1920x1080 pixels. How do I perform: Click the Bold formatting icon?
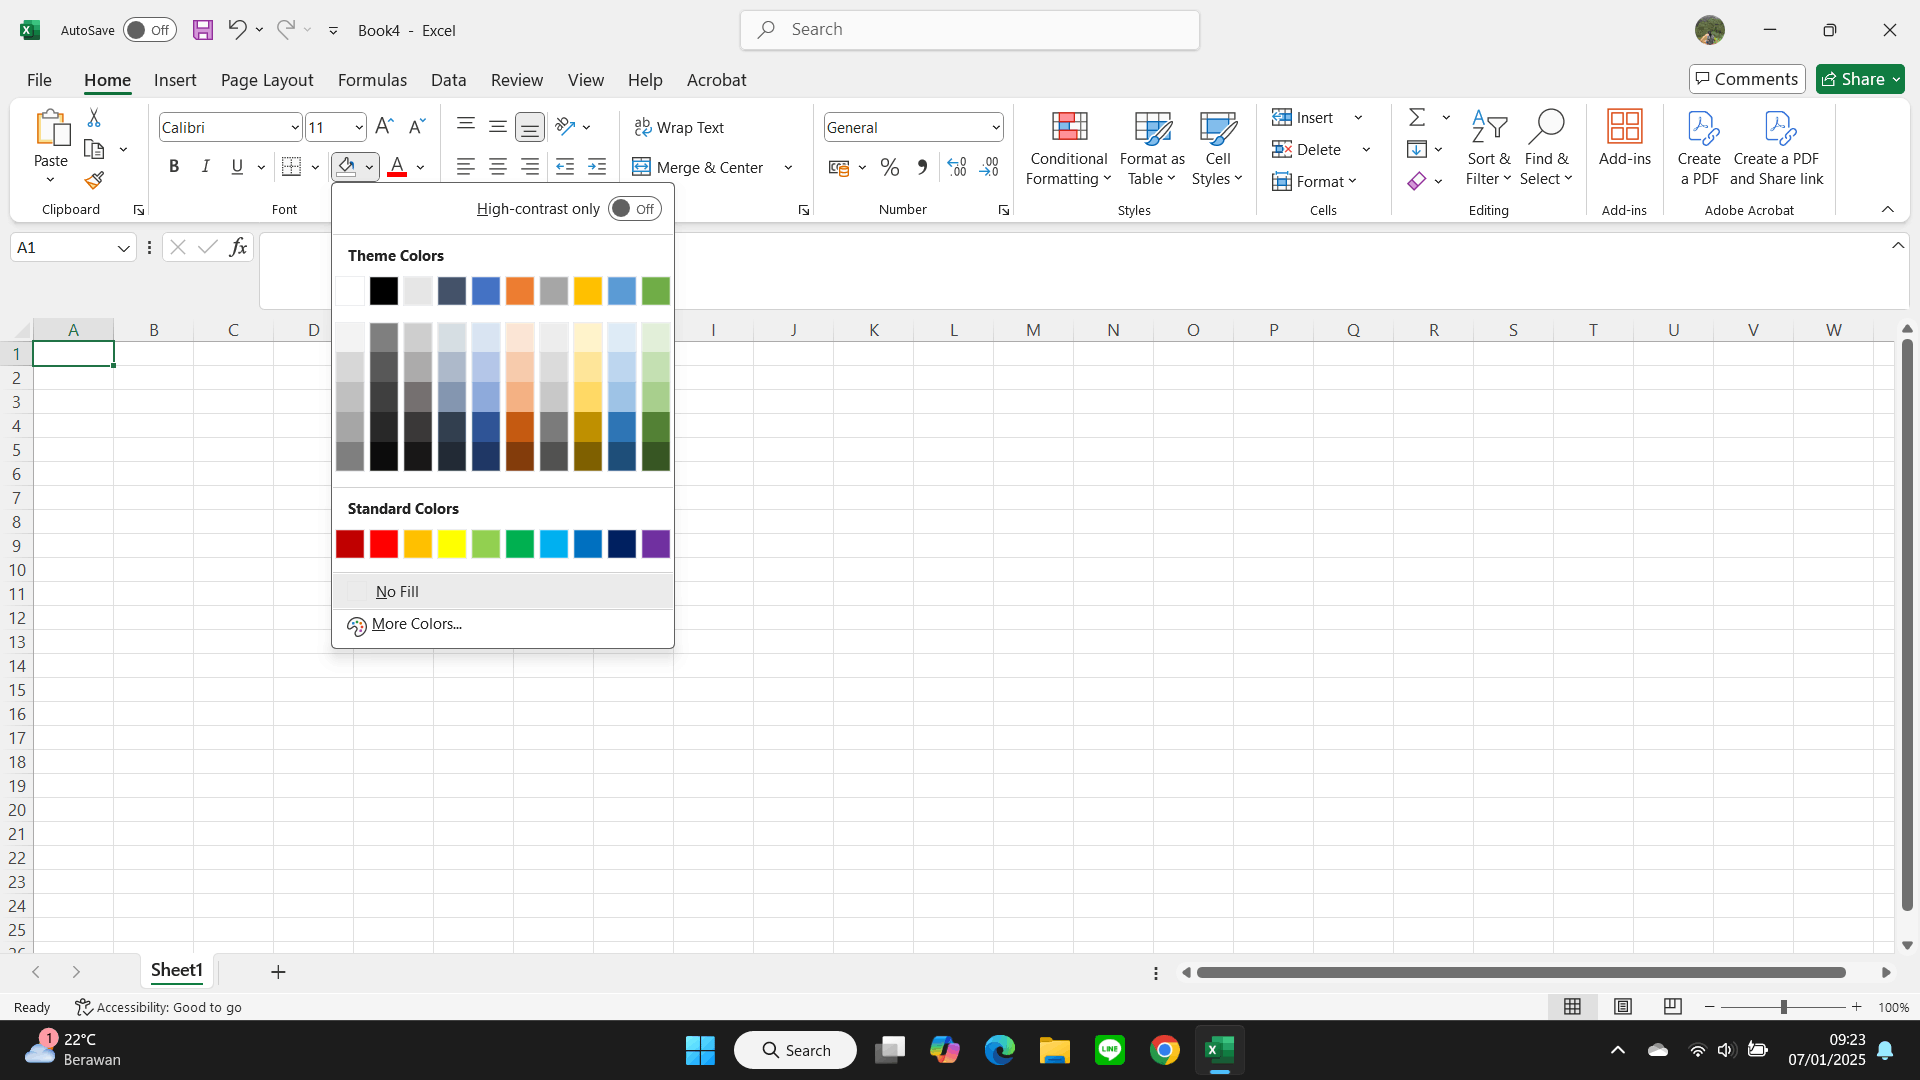pyautogui.click(x=174, y=167)
